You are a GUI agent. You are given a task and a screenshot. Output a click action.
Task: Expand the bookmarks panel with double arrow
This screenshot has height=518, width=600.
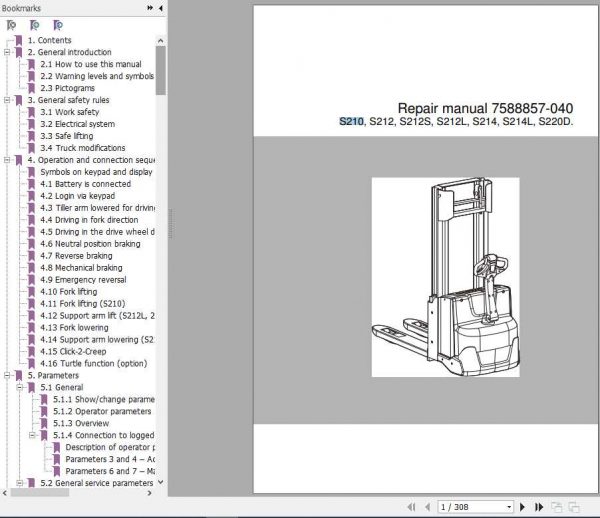150,8
